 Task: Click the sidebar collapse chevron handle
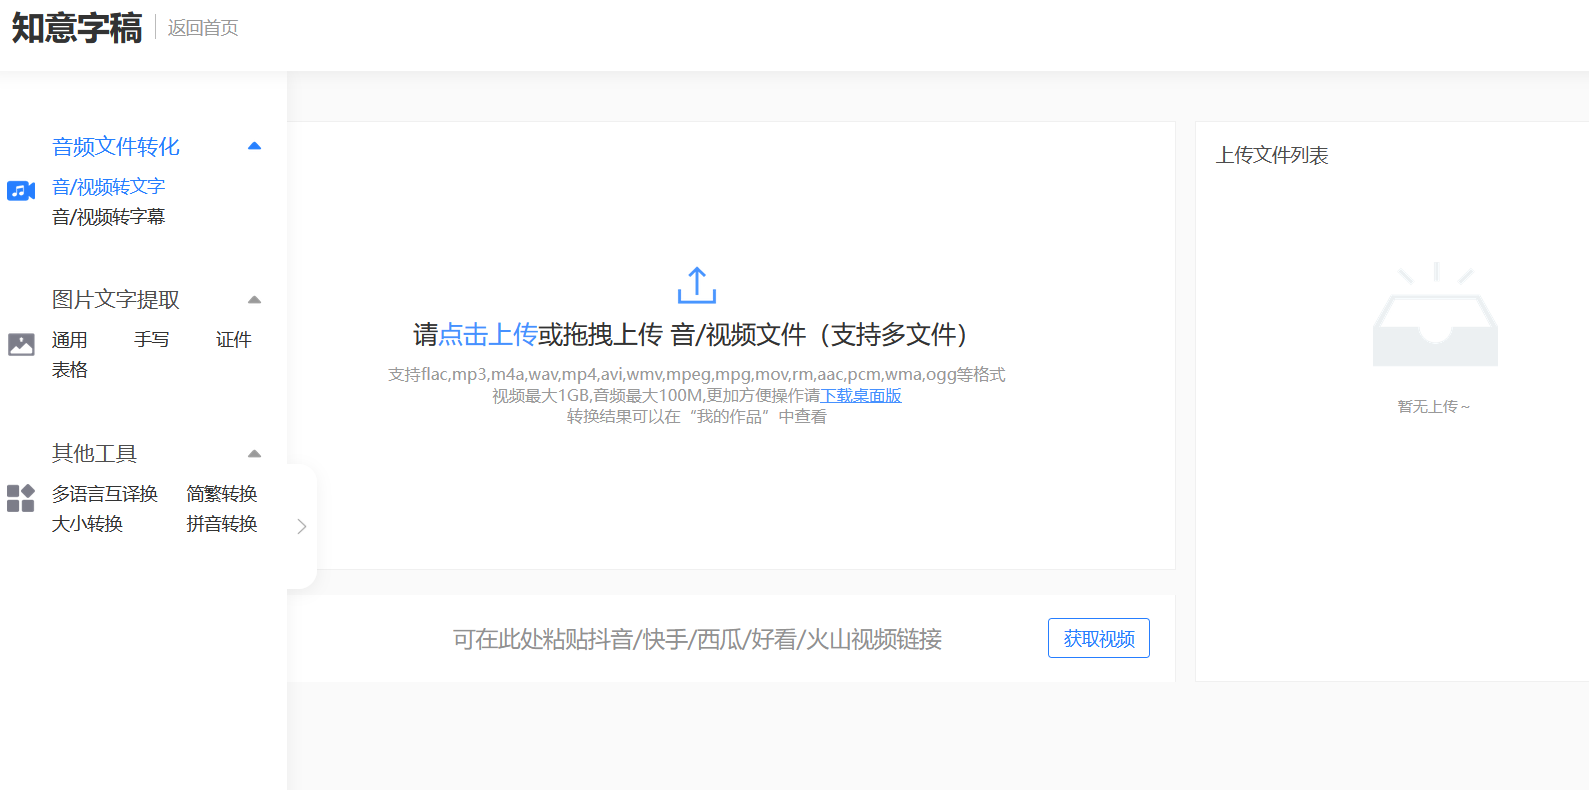[x=302, y=526]
